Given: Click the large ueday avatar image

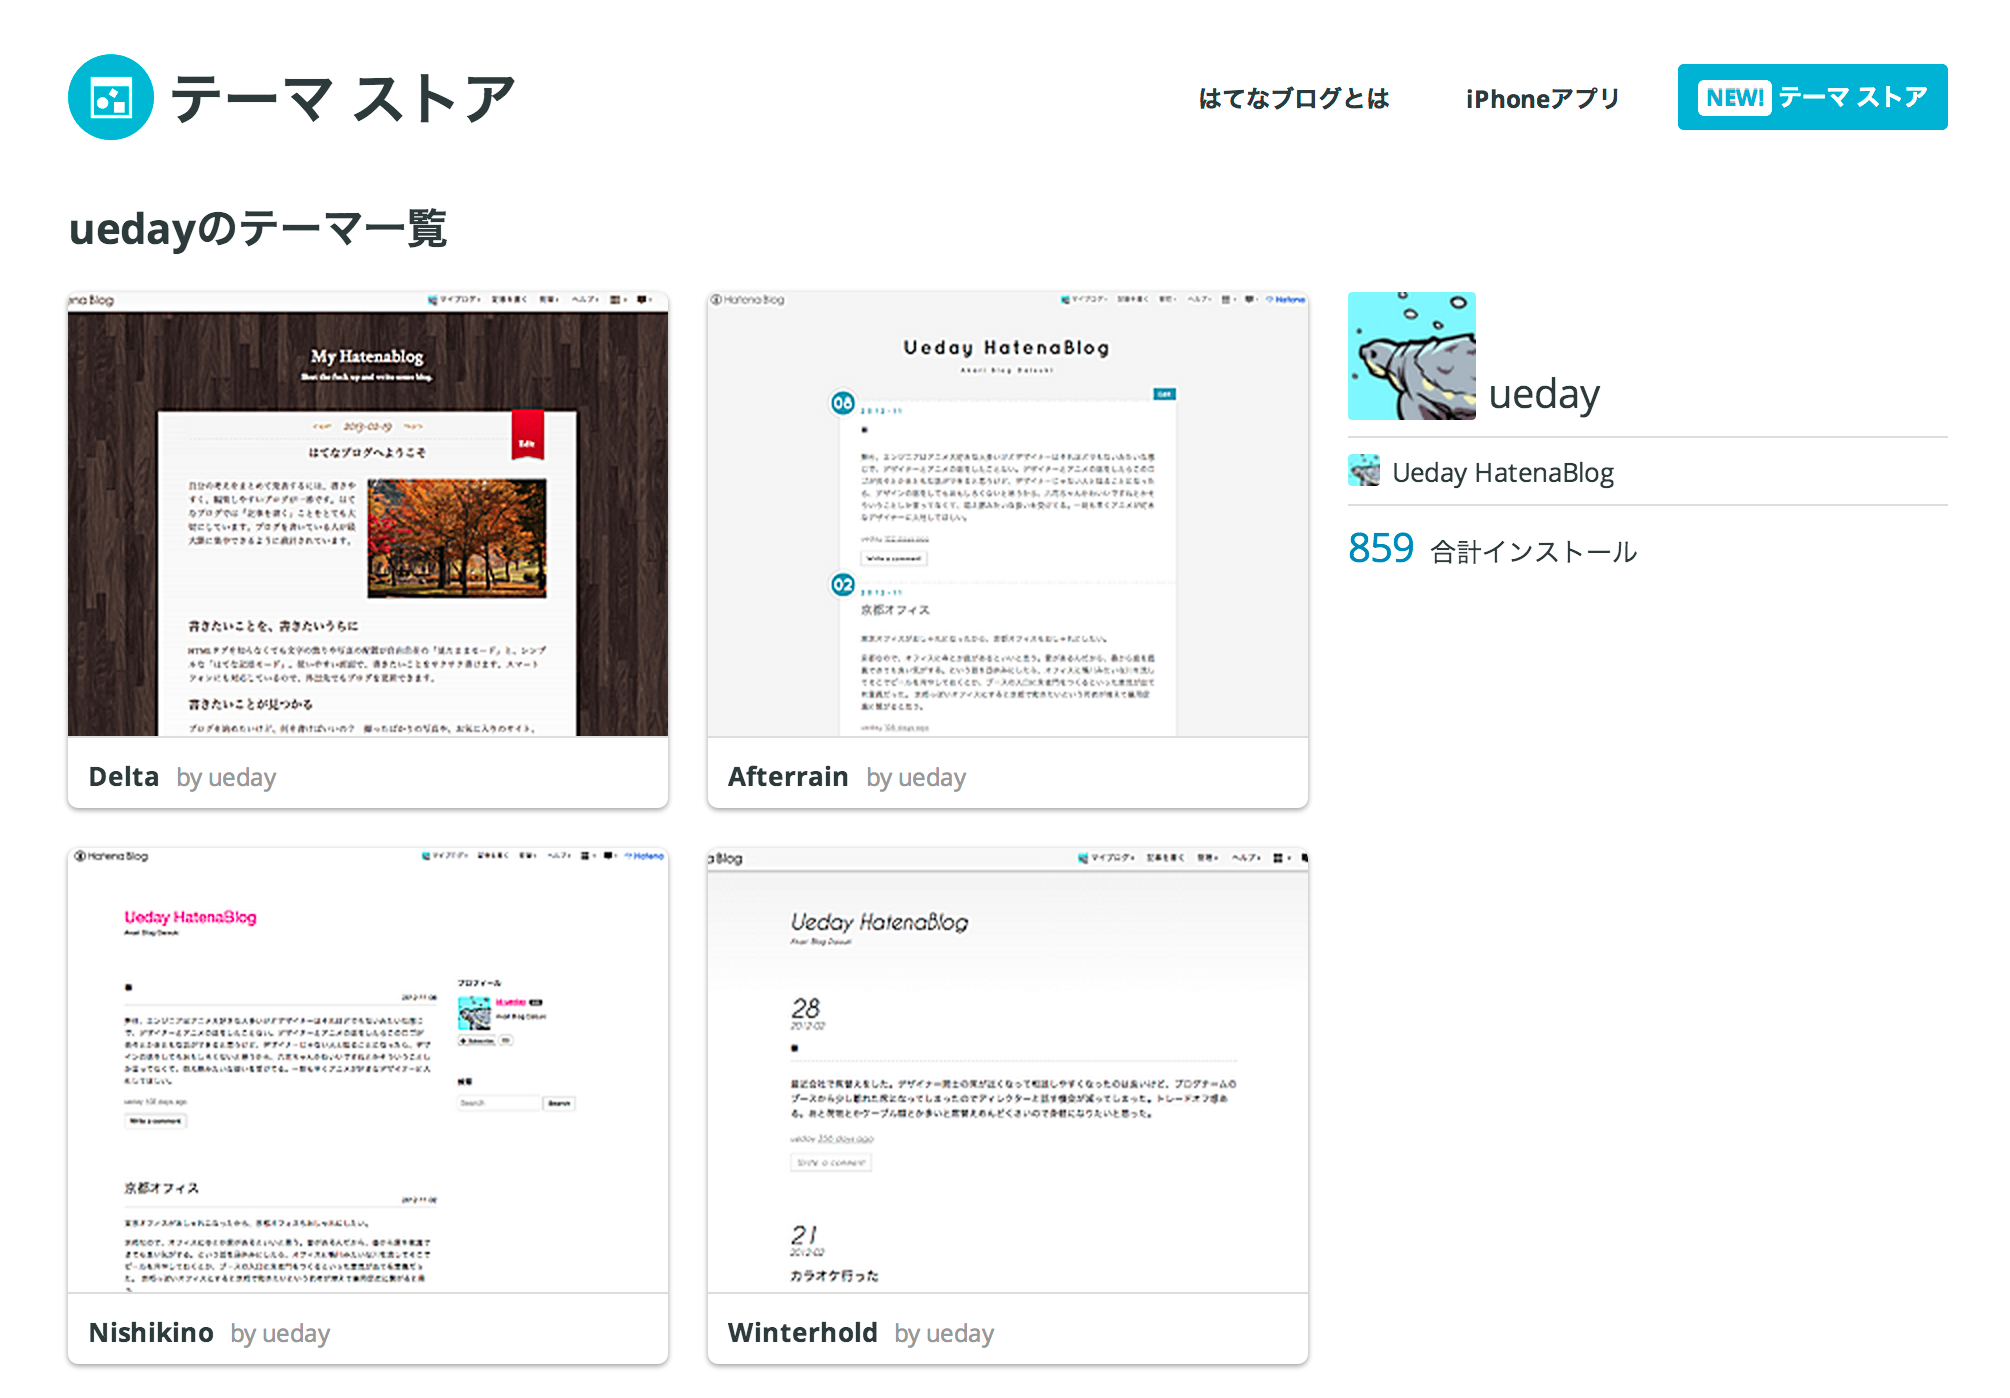Looking at the screenshot, I should [1412, 356].
